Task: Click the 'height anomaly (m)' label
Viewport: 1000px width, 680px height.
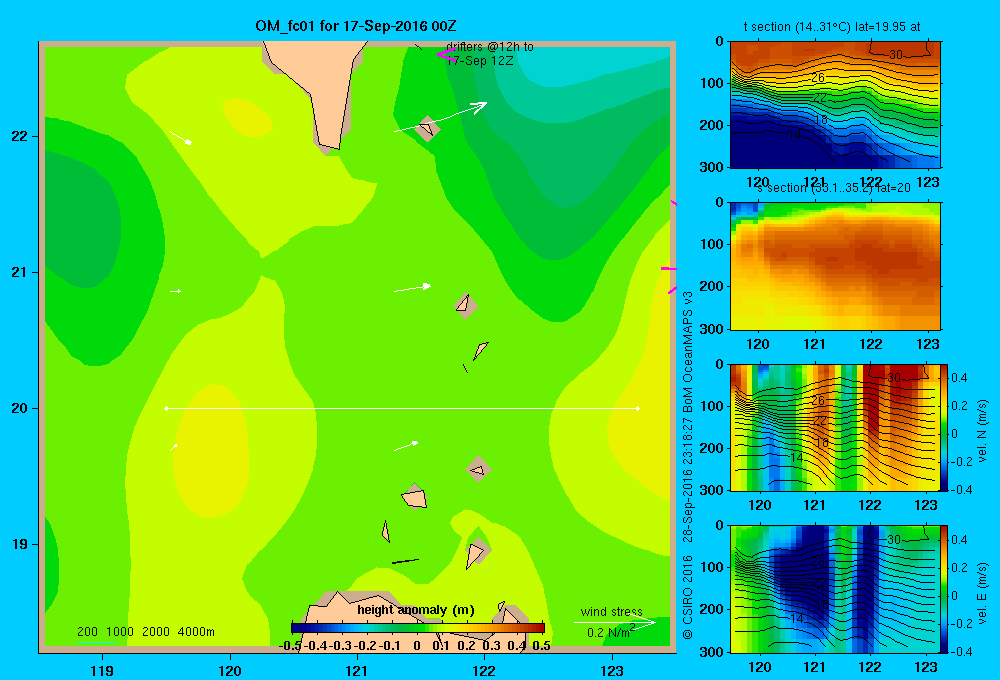Action: (416, 610)
